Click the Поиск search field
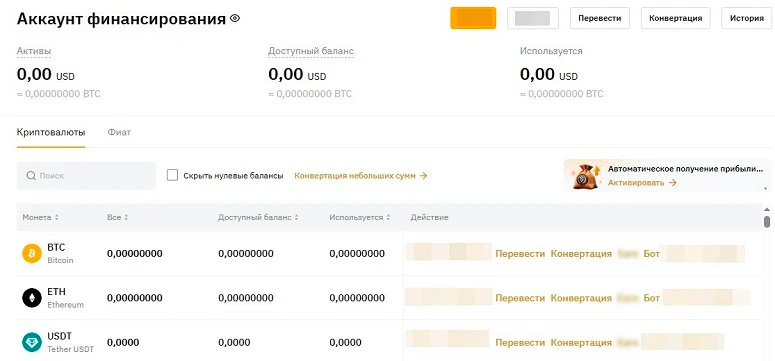Image resolution: width=775 pixels, height=361 pixels. click(86, 176)
